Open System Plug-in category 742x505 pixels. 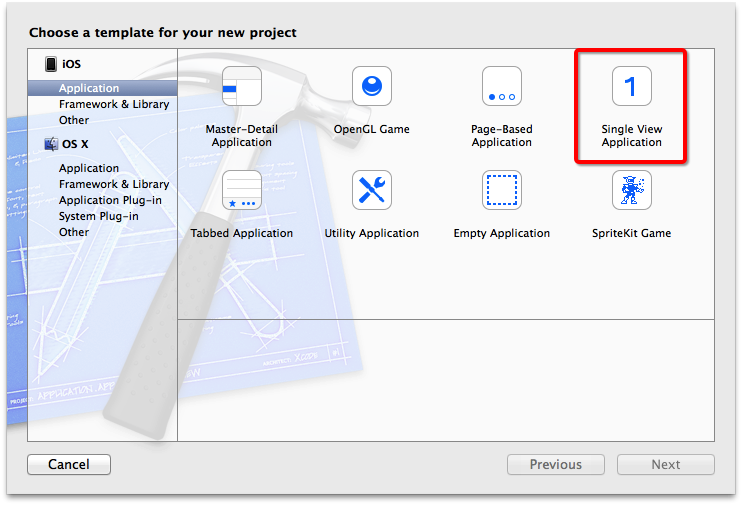pyautogui.click(x=98, y=216)
